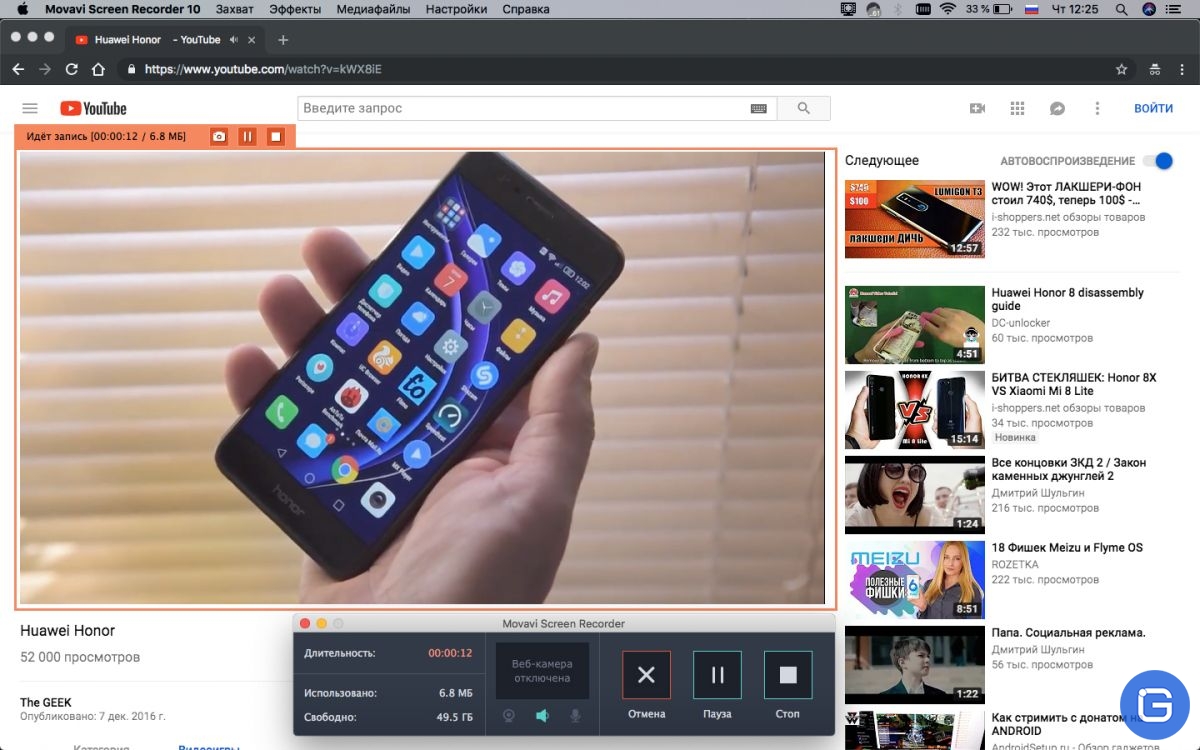Open the ROZETKA channel name
The height and width of the screenshot is (750, 1200).
click(1016, 565)
